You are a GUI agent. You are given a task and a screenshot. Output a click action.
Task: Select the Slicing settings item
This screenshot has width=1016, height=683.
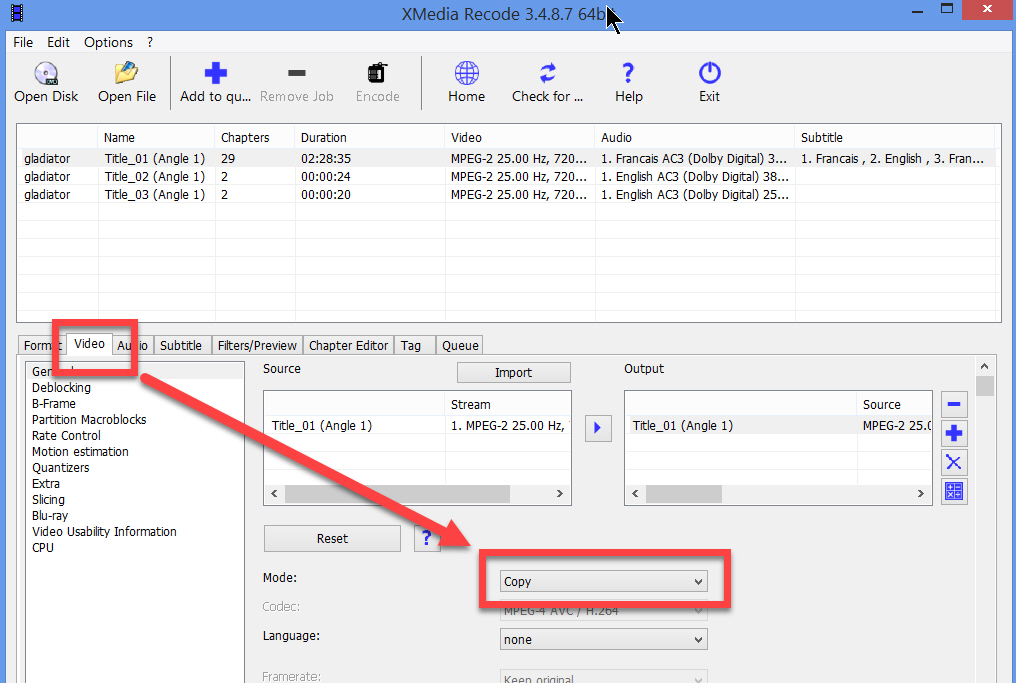point(49,500)
